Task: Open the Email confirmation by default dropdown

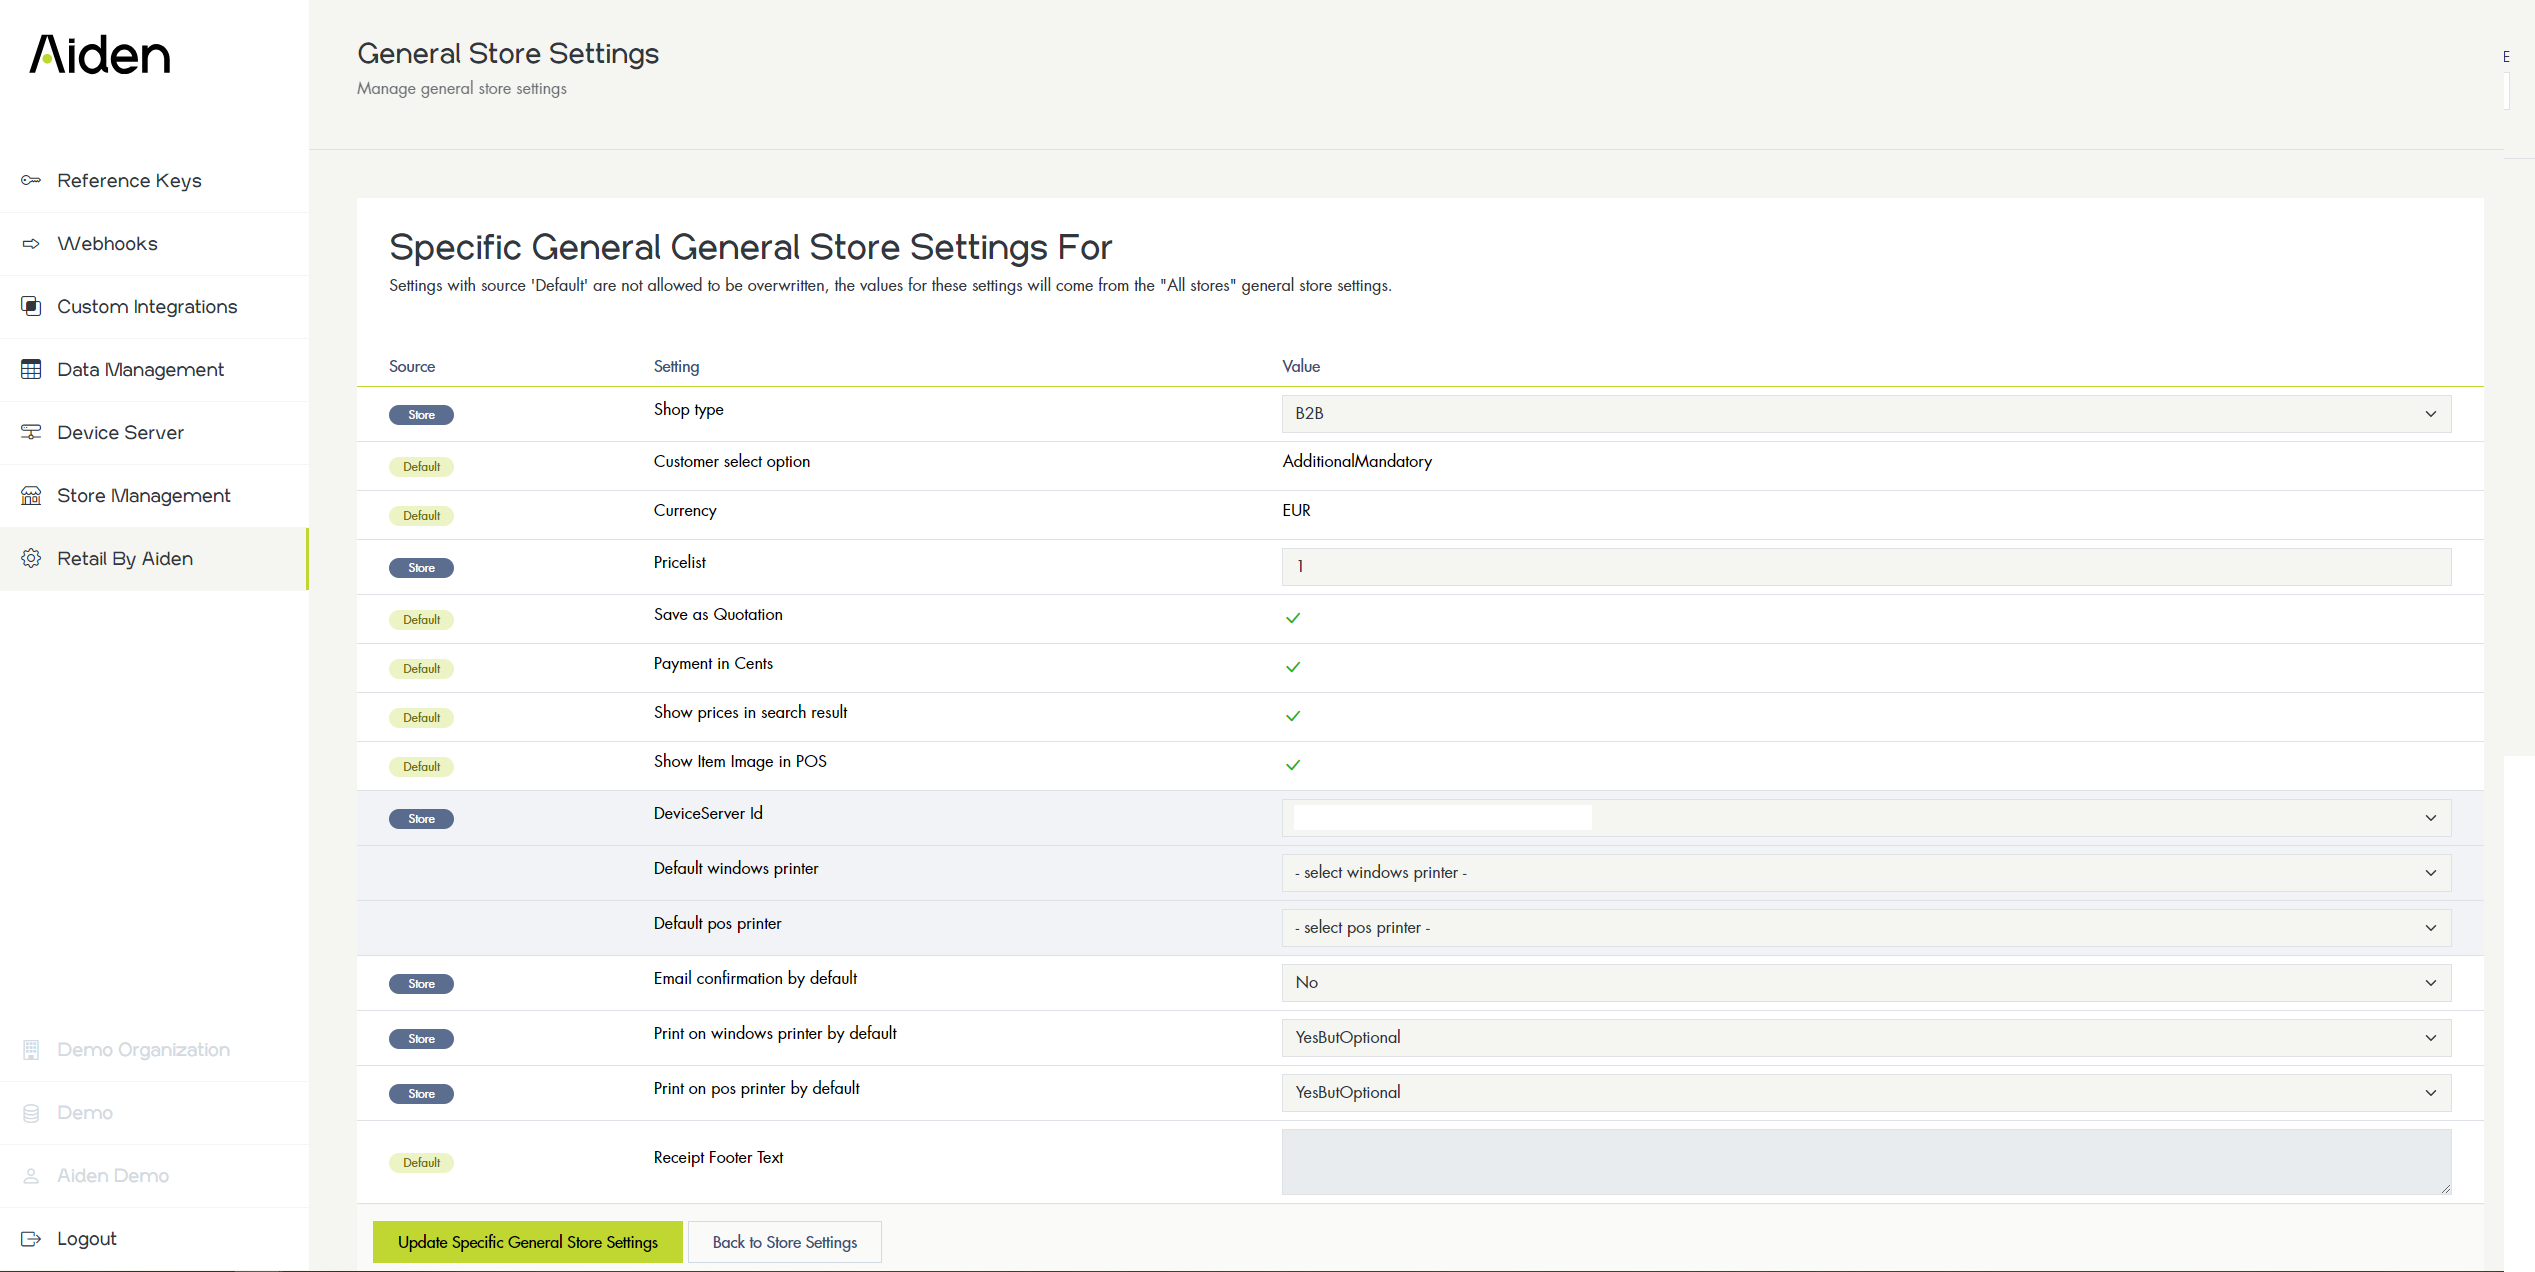Action: [x=1865, y=983]
